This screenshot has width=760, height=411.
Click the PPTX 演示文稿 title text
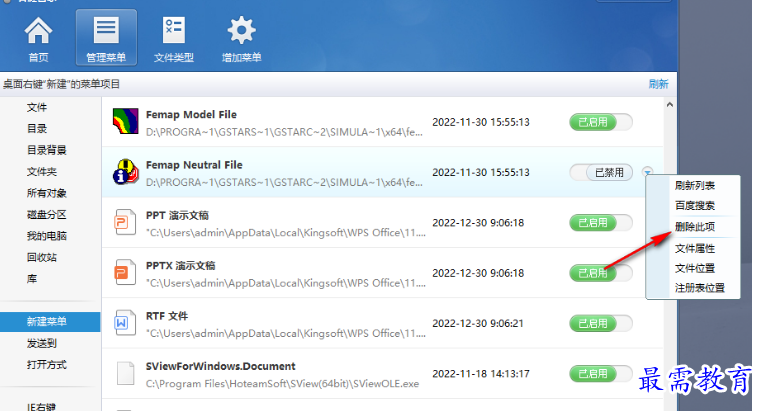point(180,266)
